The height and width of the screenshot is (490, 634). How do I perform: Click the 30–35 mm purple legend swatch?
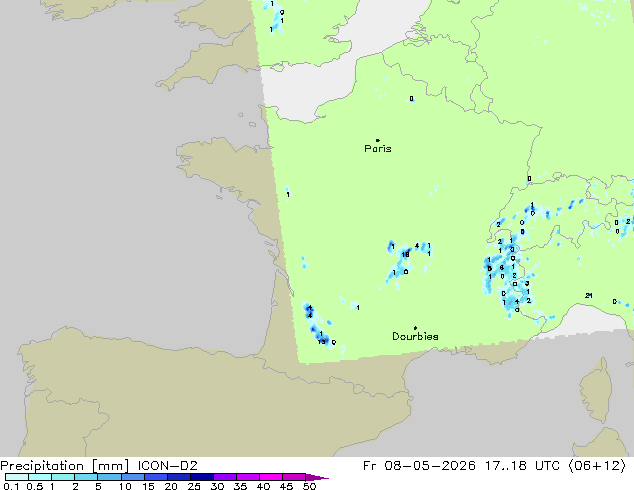click(225, 477)
